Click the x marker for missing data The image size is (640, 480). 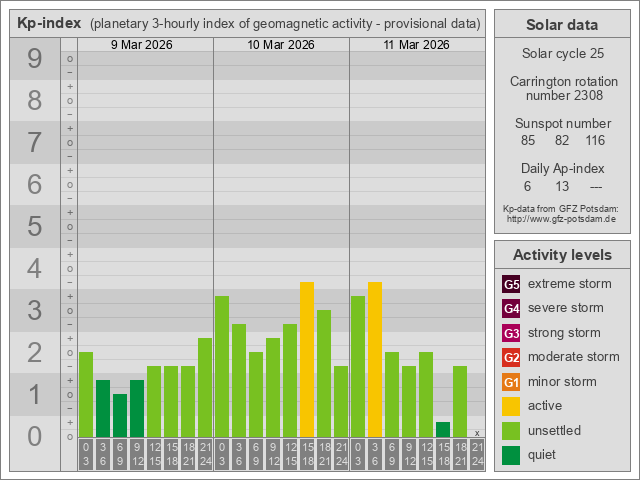tap(477, 432)
